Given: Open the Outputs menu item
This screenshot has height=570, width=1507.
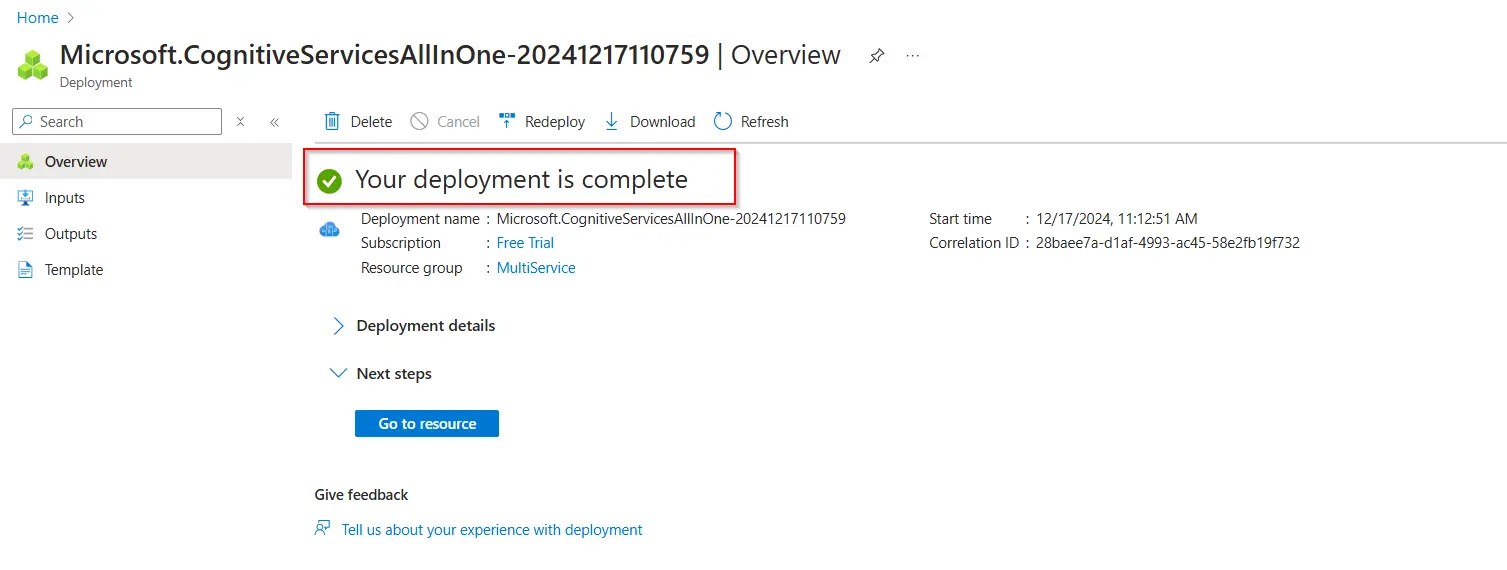Looking at the screenshot, I should pyautogui.click(x=70, y=234).
